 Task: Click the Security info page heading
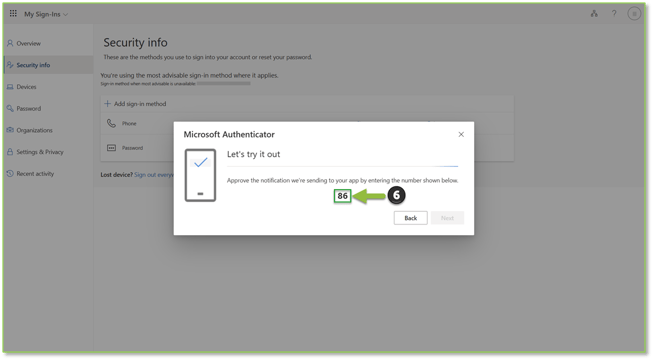pyautogui.click(x=135, y=42)
